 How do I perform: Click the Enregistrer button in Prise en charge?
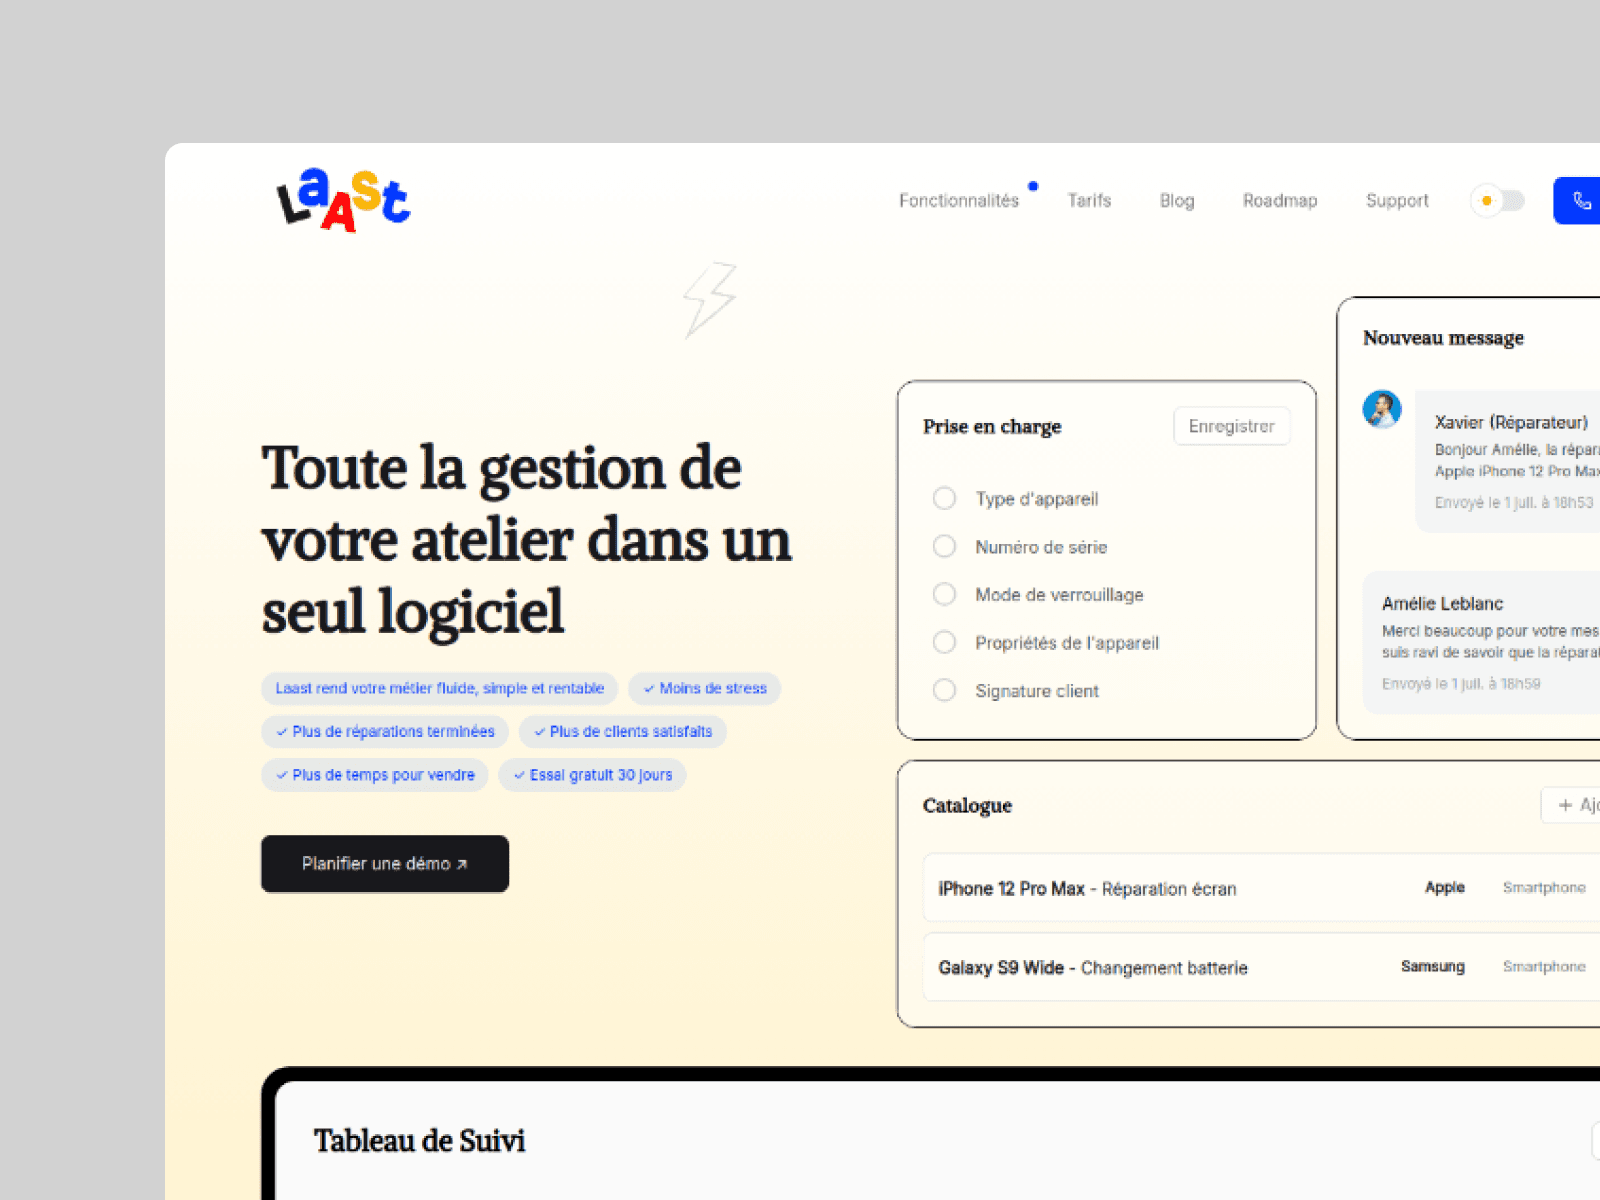coord(1231,426)
